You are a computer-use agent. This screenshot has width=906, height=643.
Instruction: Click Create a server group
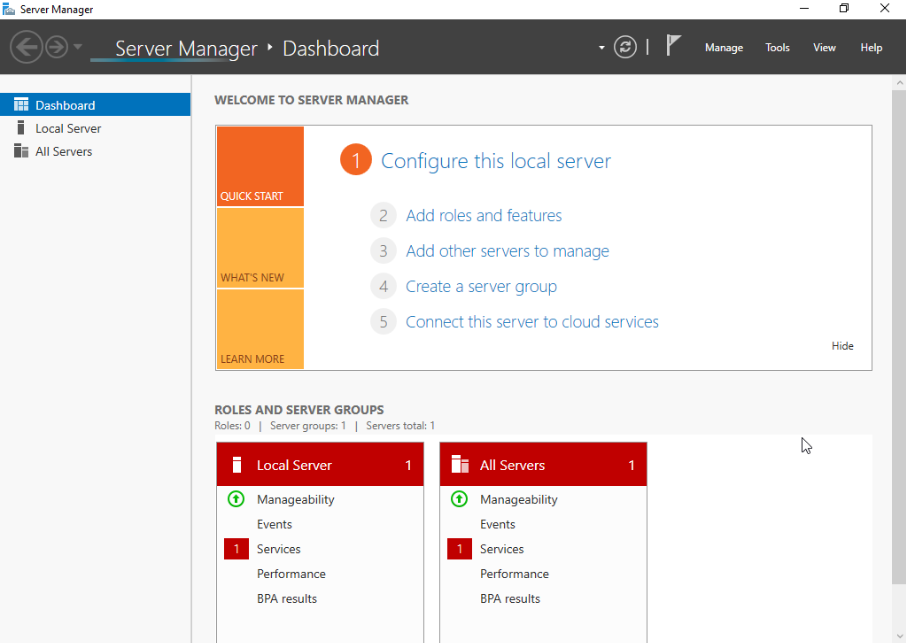tap(481, 287)
